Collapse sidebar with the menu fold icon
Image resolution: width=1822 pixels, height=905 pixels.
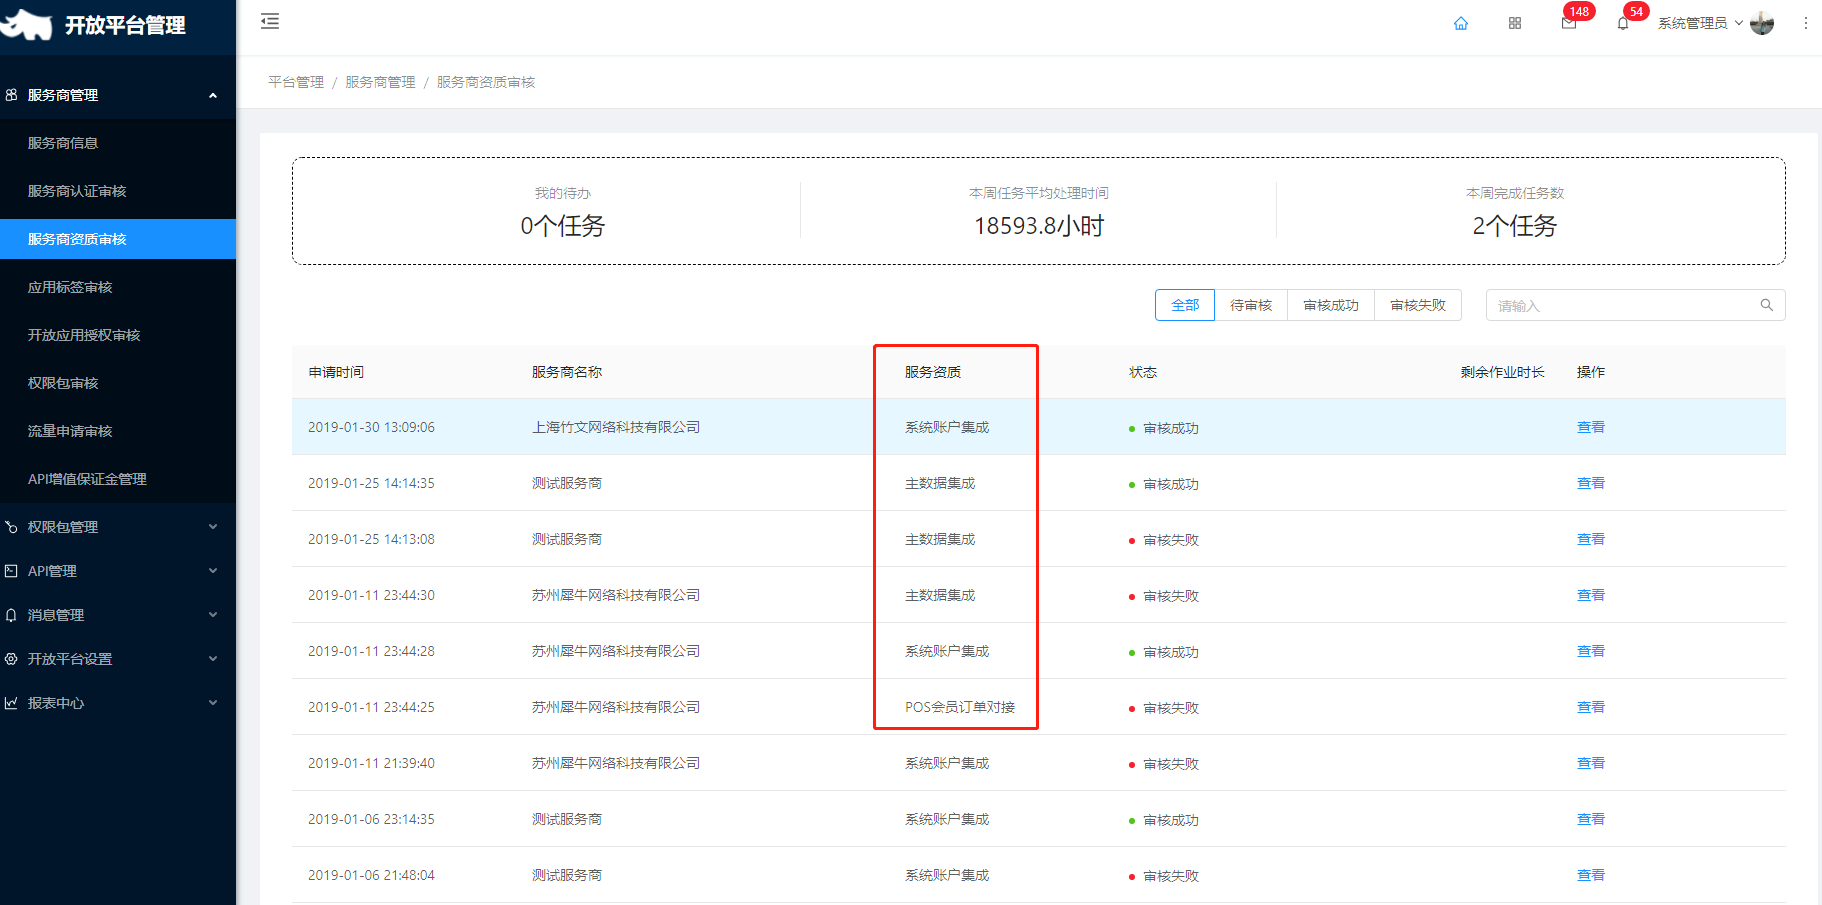point(270,21)
